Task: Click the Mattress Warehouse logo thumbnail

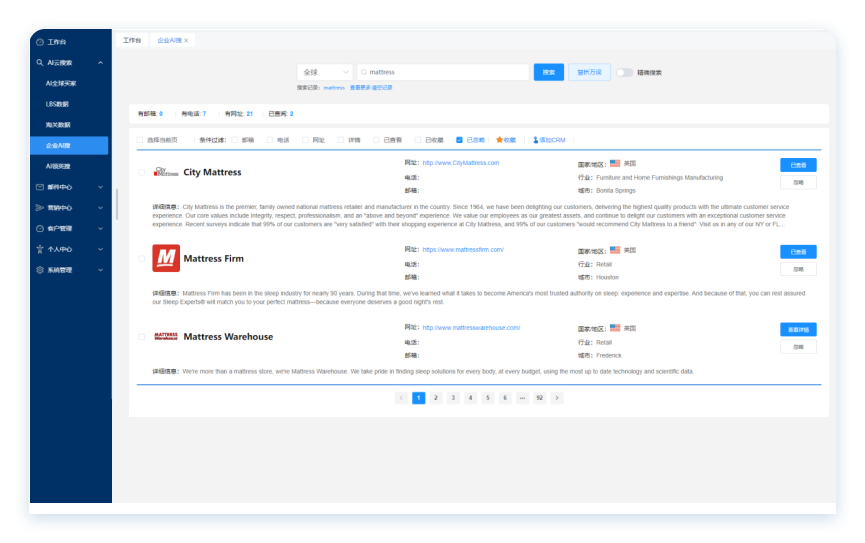Action: [x=166, y=337]
